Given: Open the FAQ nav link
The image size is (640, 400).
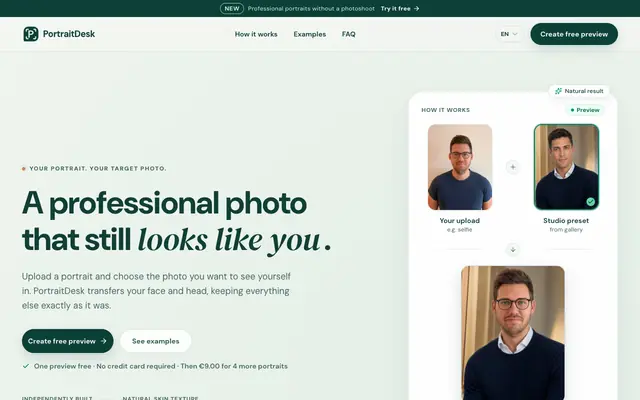Looking at the screenshot, I should pos(349,34).
